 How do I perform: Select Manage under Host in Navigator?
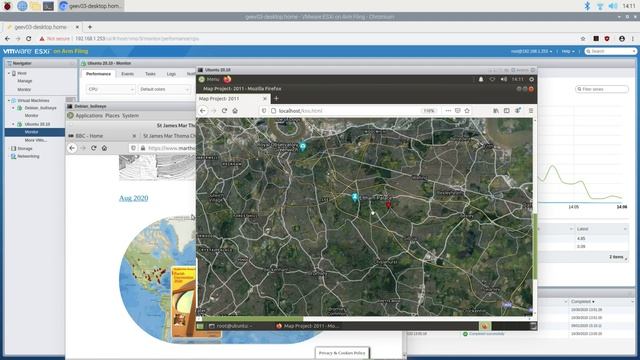click(24, 81)
